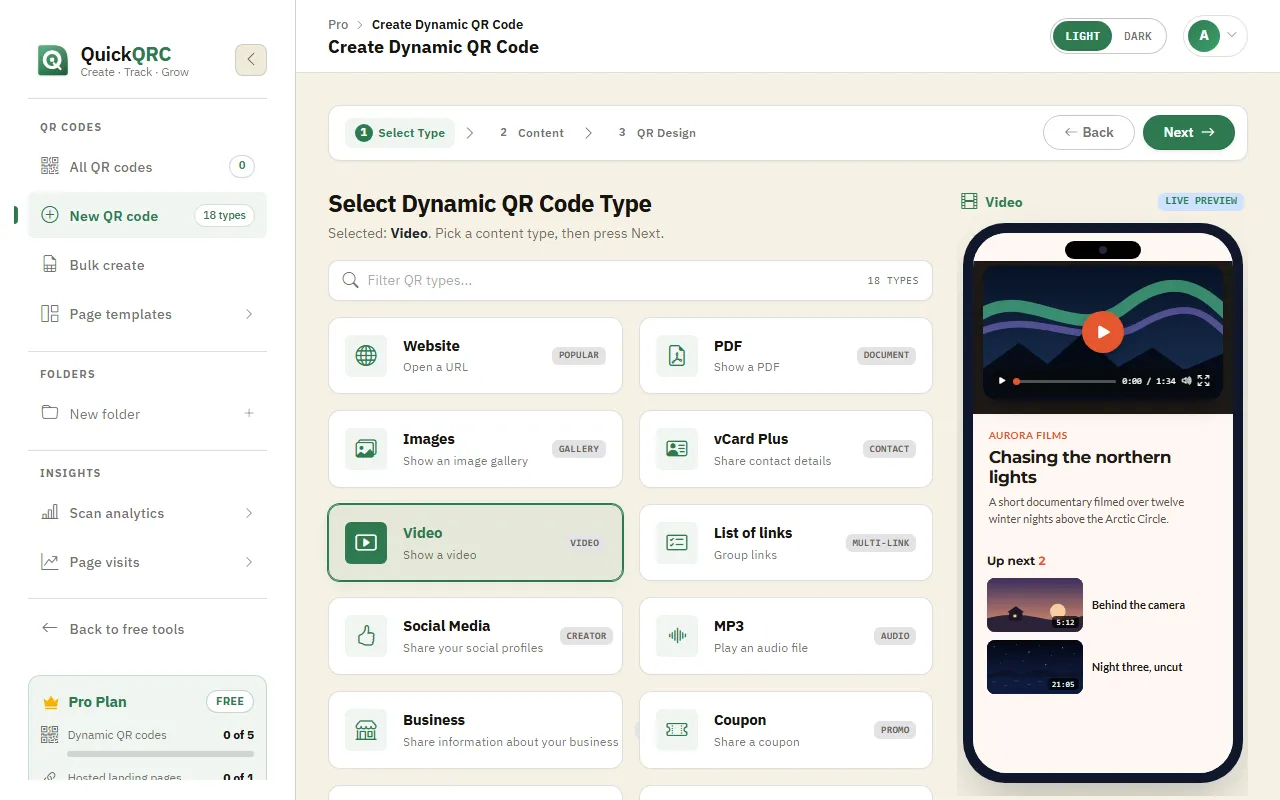
Task: Choose the vCard Plus QR type card
Action: (x=786, y=449)
